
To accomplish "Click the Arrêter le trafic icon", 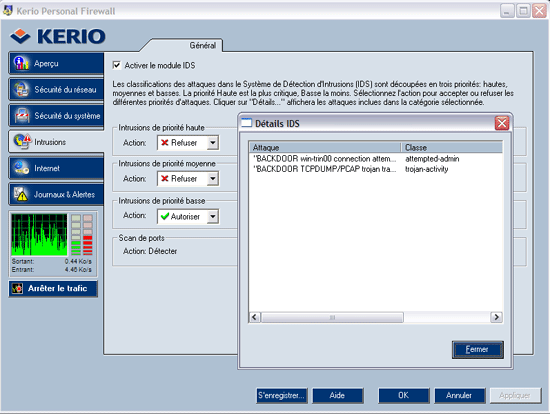I will pos(17,288).
